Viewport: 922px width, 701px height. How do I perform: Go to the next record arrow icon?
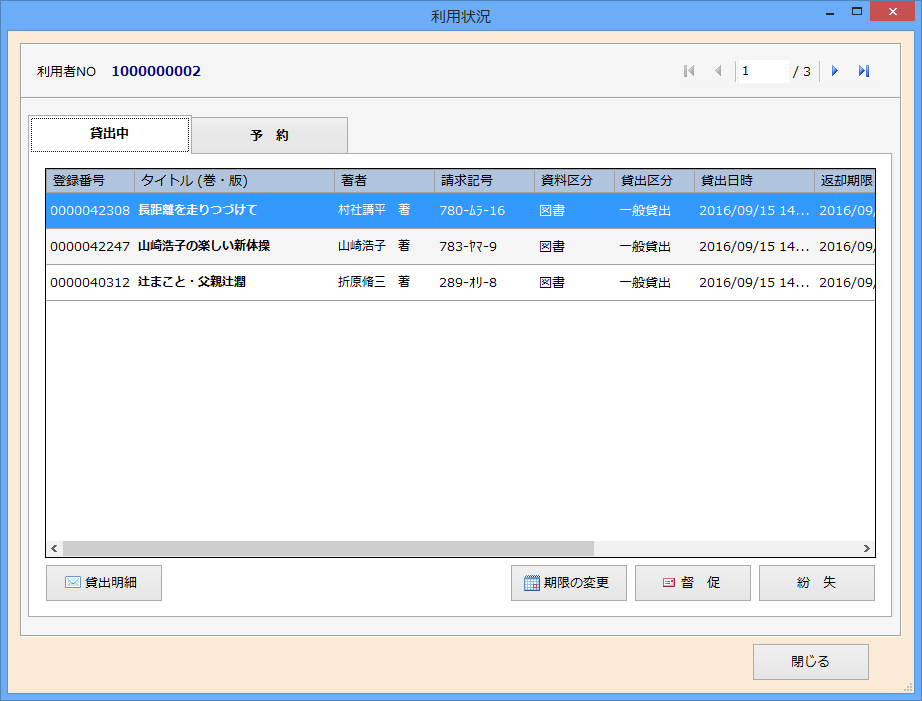[834, 71]
